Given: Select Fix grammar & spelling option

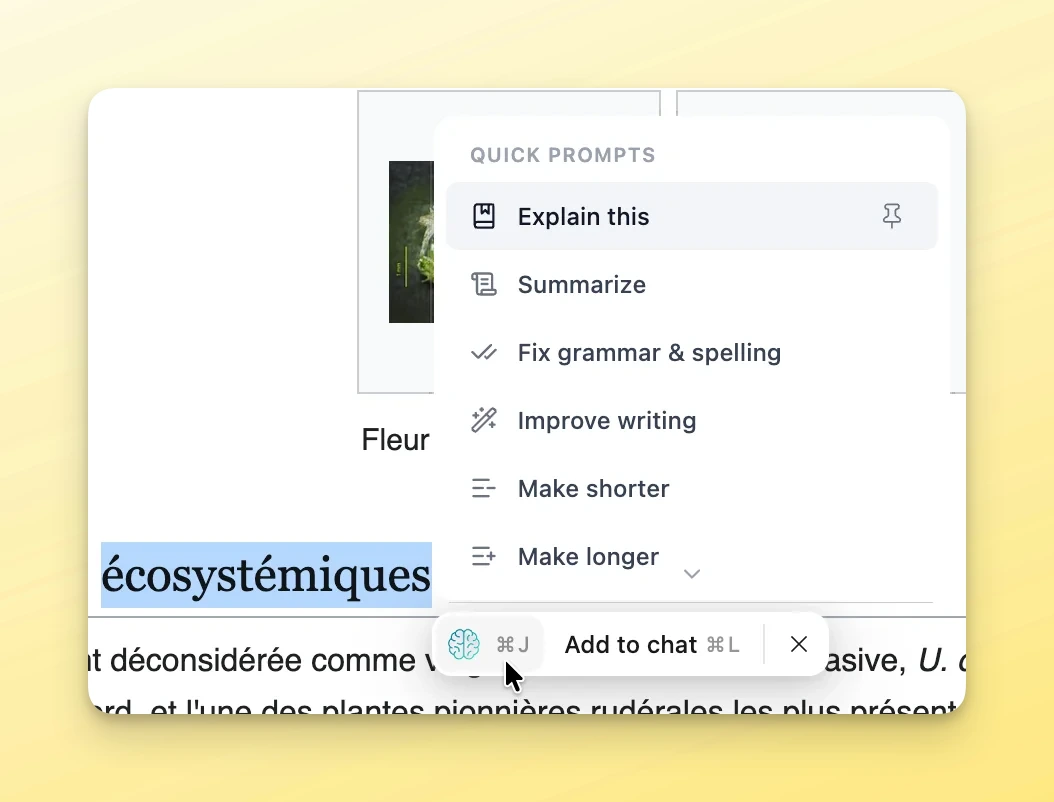Looking at the screenshot, I should tap(649, 352).
